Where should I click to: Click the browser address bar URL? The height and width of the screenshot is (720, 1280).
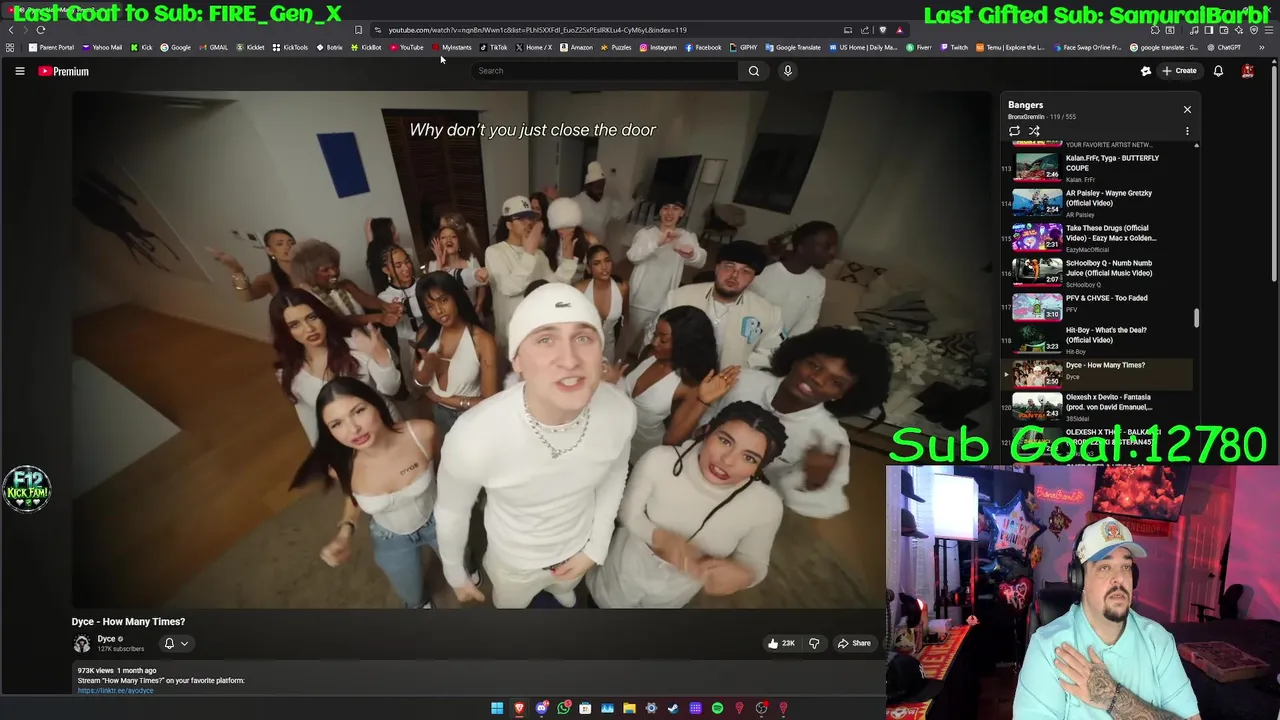coord(537,30)
